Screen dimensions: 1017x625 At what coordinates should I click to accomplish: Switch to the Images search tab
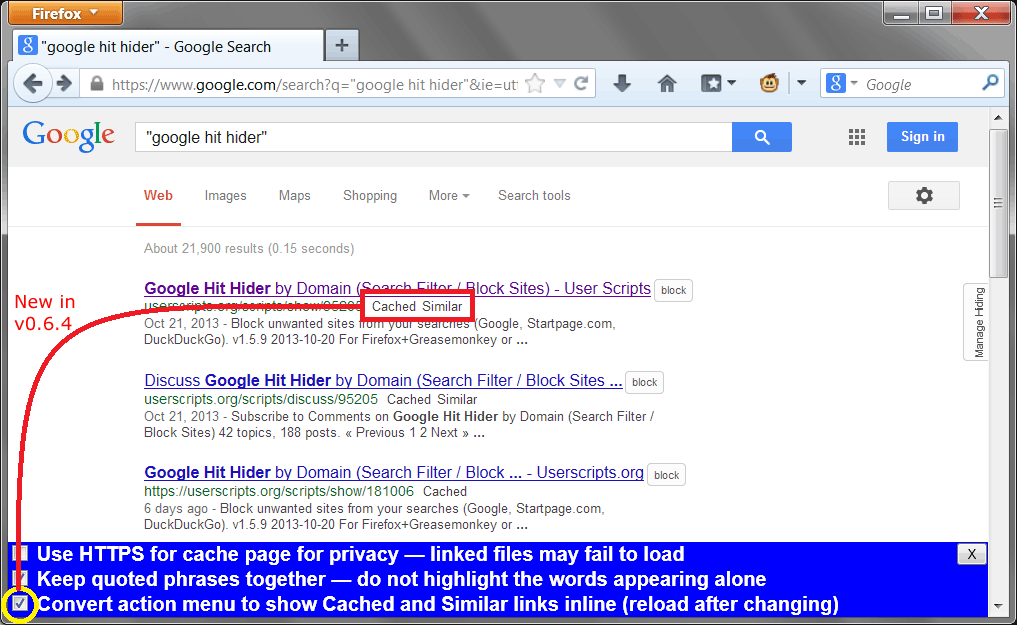pos(225,196)
